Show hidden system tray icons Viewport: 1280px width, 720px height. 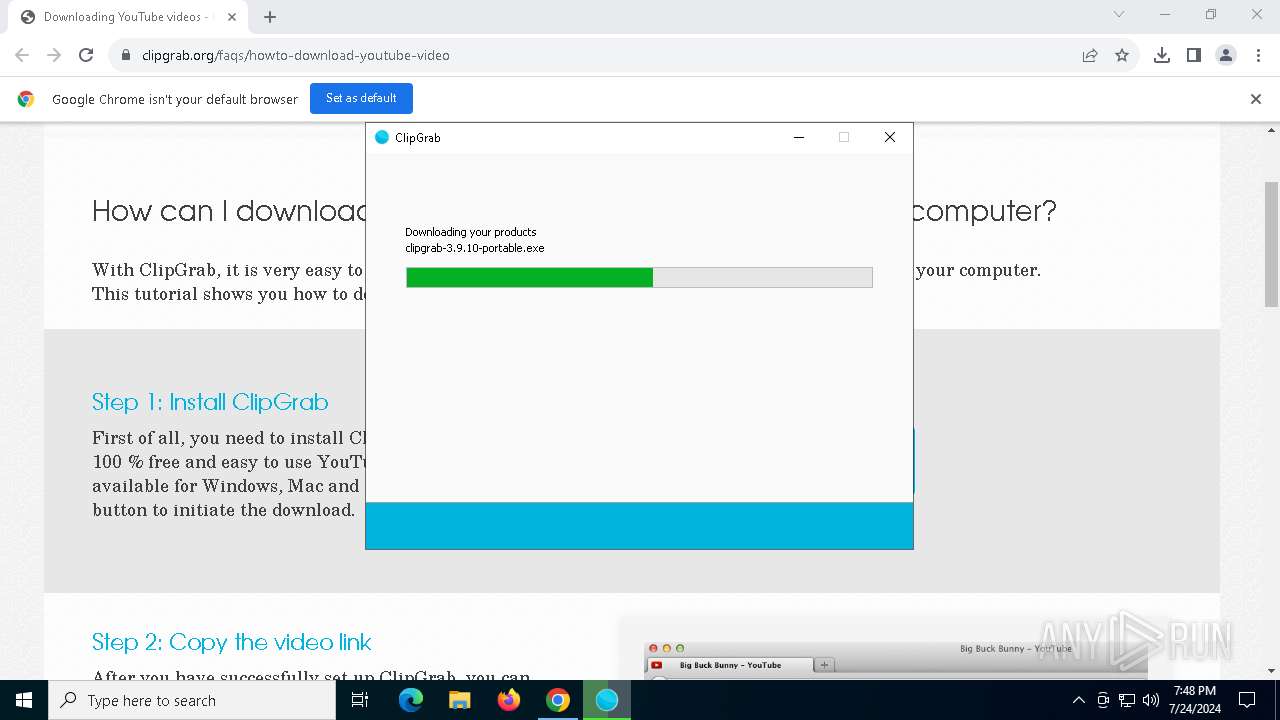point(1079,700)
